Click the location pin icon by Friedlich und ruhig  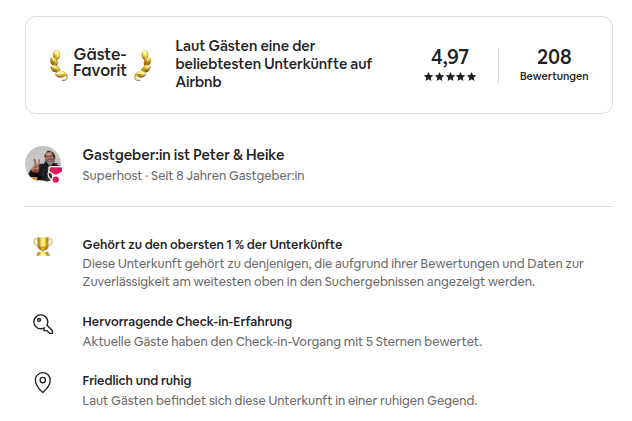[x=43, y=382]
